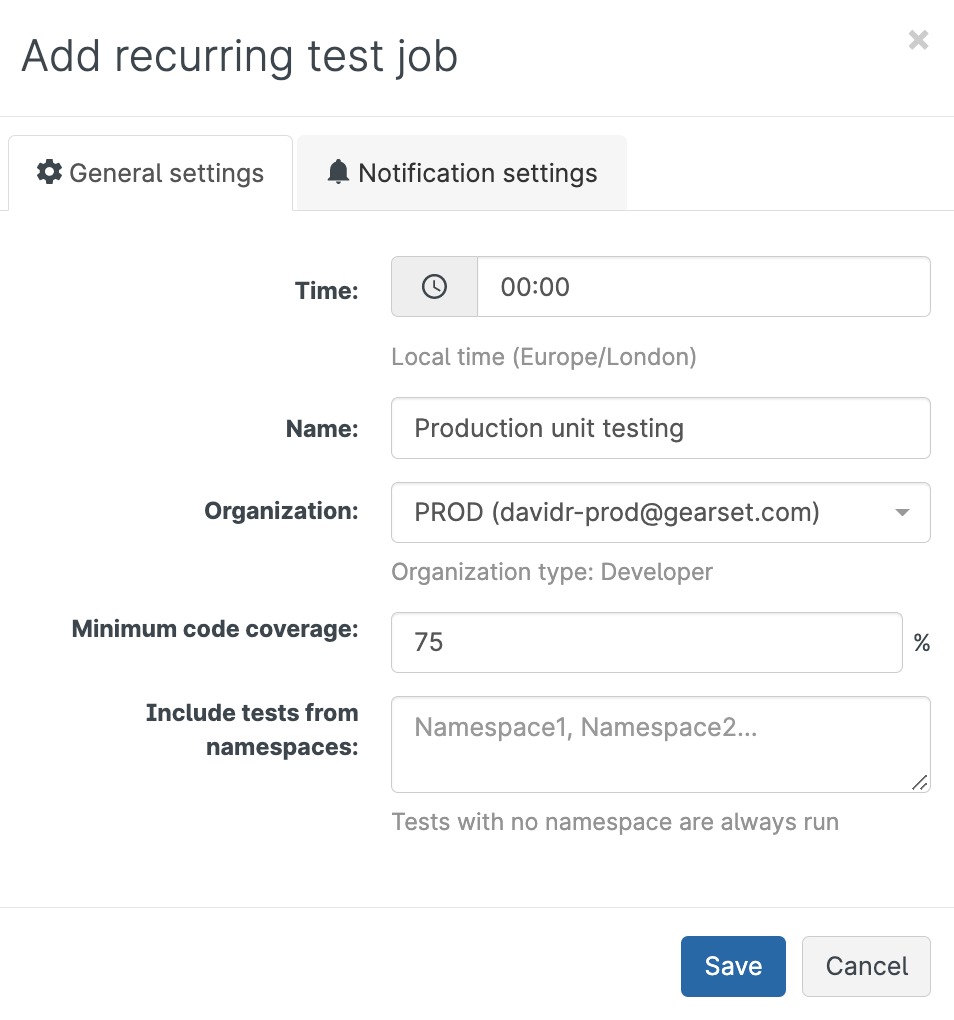Image resolution: width=954 pixels, height=1020 pixels.
Task: Click the gear icon on General settings
Action: click(49, 172)
